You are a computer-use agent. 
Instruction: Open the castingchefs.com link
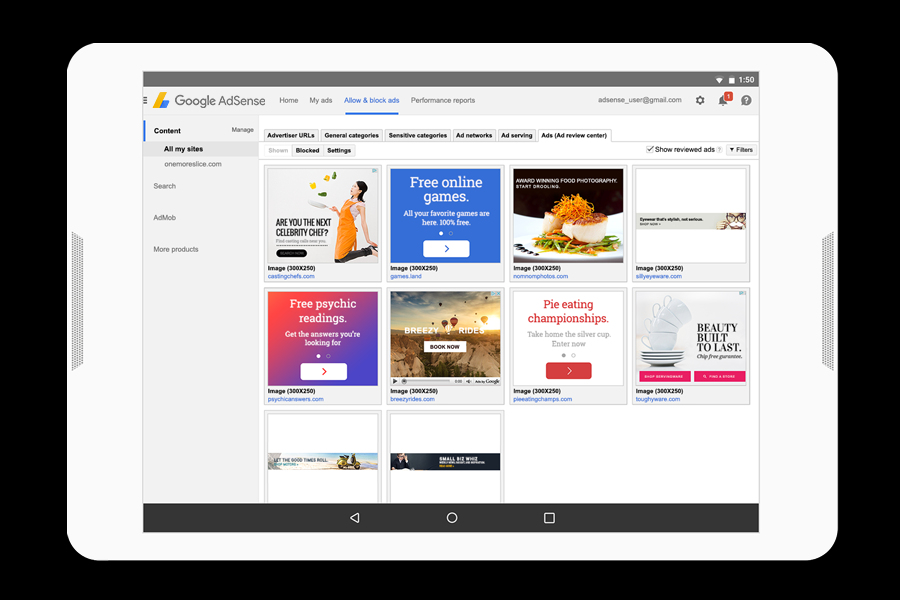[x=291, y=276]
